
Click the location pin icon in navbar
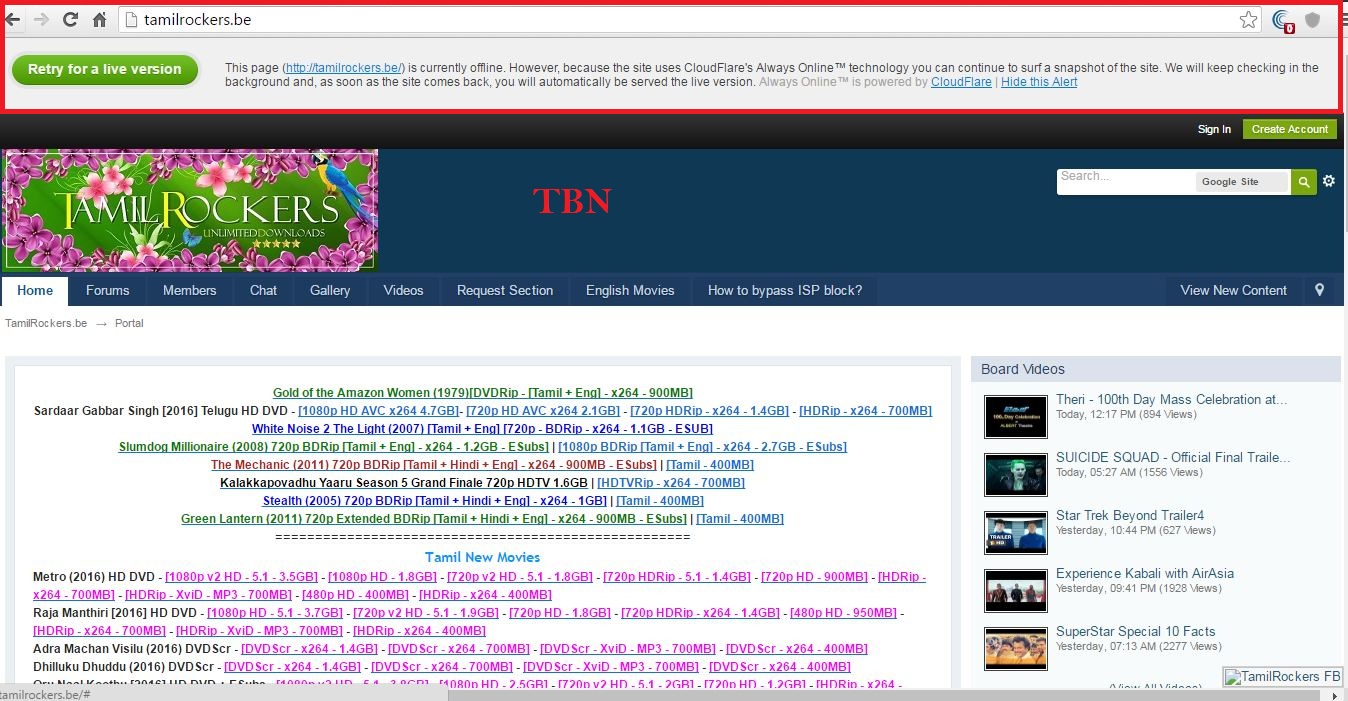coord(1319,290)
